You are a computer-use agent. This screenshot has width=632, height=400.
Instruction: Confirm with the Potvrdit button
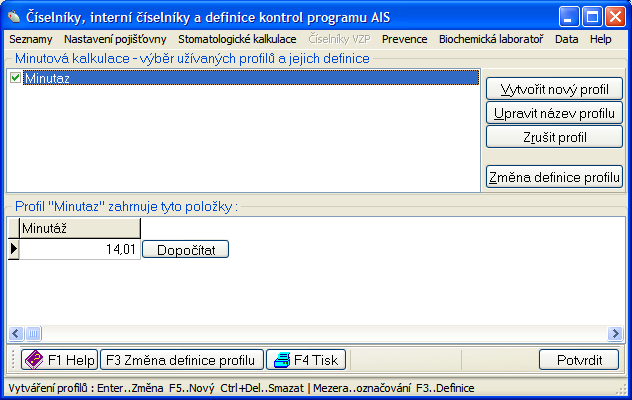pyautogui.click(x=579, y=360)
